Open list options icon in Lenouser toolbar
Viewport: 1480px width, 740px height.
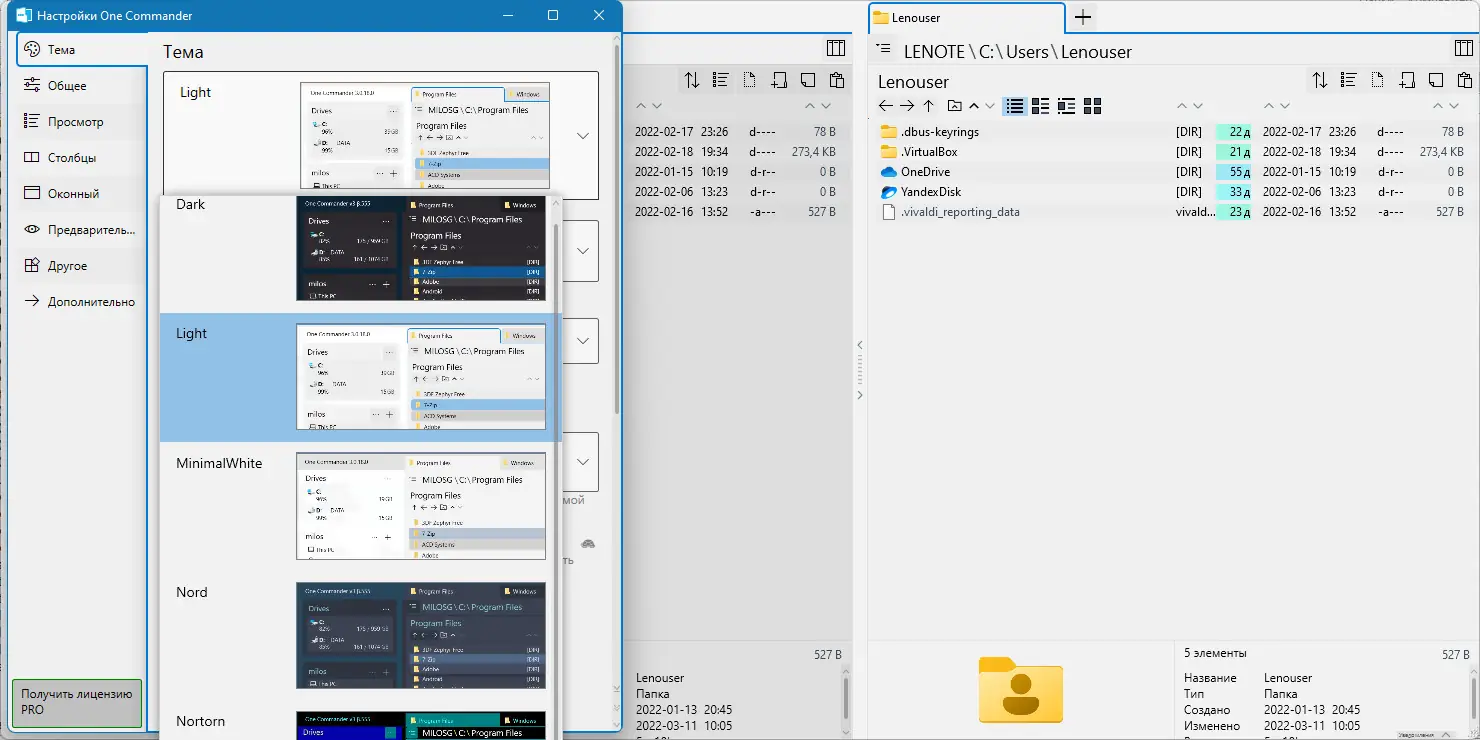pyautogui.click(x=1349, y=80)
